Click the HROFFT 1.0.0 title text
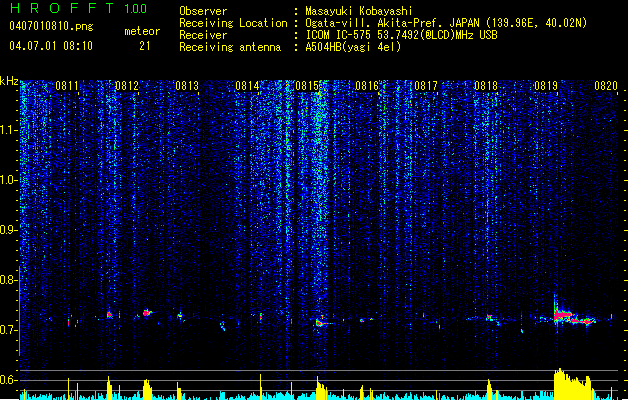Screen dimensions: 629x400 tap(79, 8)
